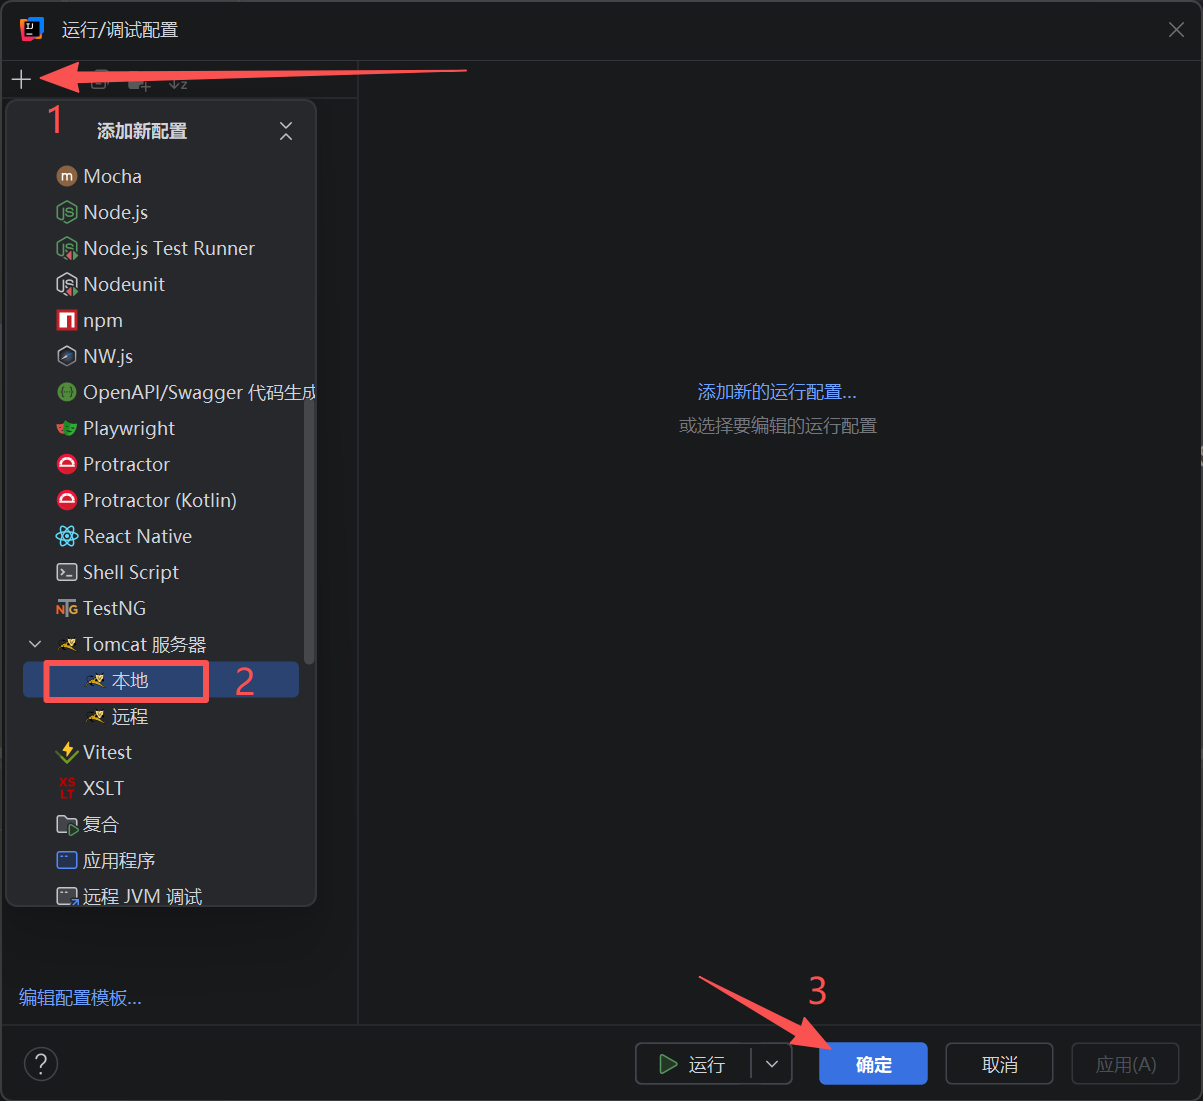Viewport: 1203px width, 1101px height.
Task: Choose the React Native atom icon
Action: point(67,536)
